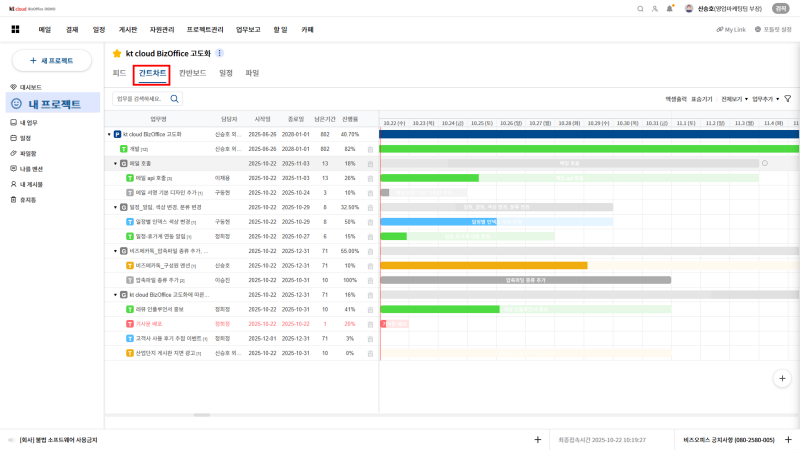Click the filter funnel icon

point(787,99)
